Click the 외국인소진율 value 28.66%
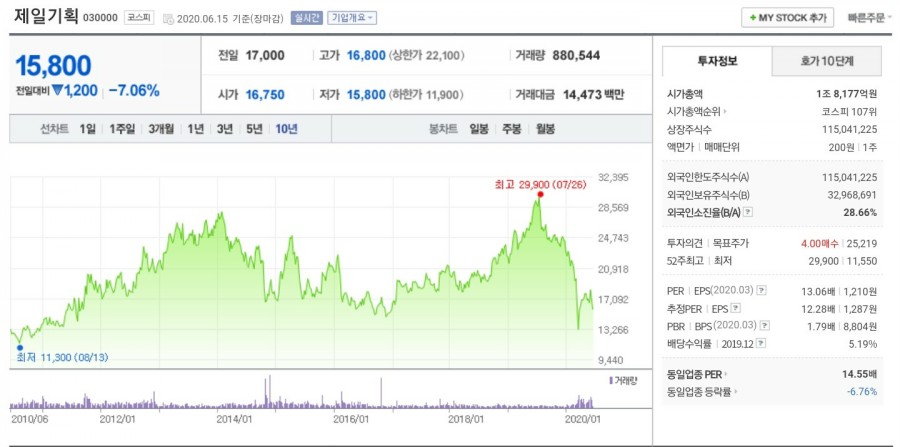This screenshot has width=900, height=447. tap(861, 212)
